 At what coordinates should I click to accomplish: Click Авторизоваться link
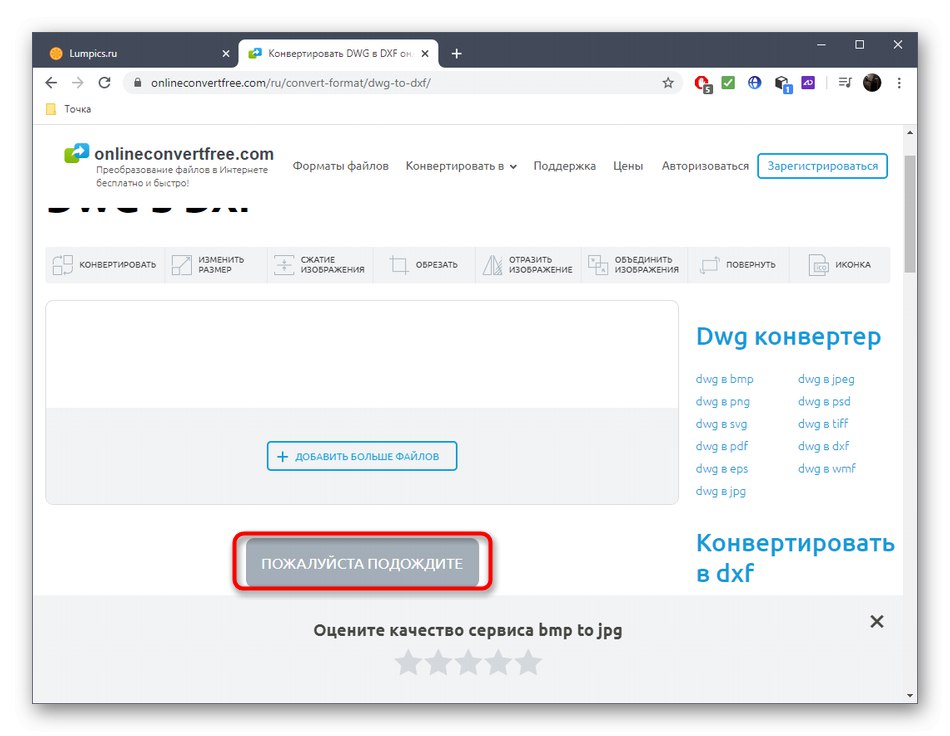[x=705, y=166]
